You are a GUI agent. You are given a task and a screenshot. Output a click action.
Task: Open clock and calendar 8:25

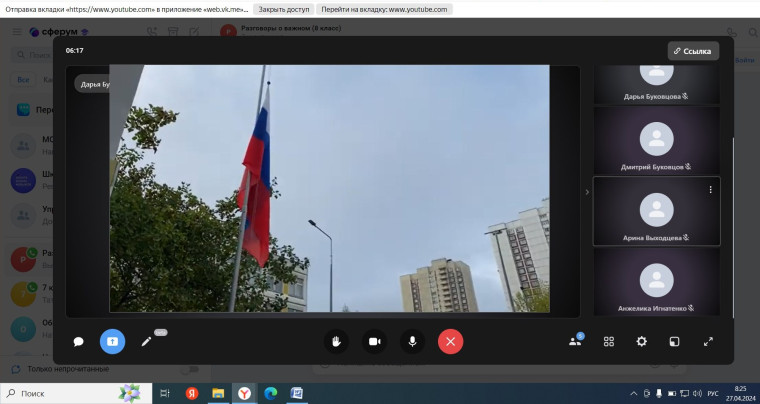[741, 393]
